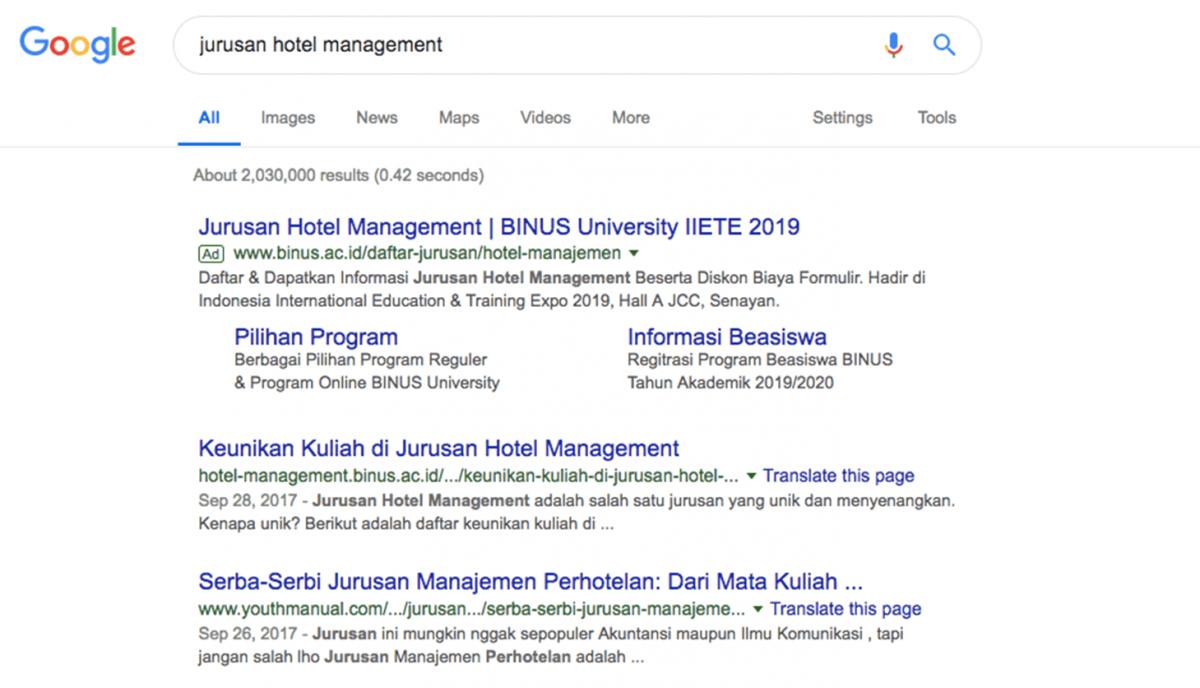Open the Informasi Beasiswa sitelink
This screenshot has width=1200, height=688.
tap(727, 337)
